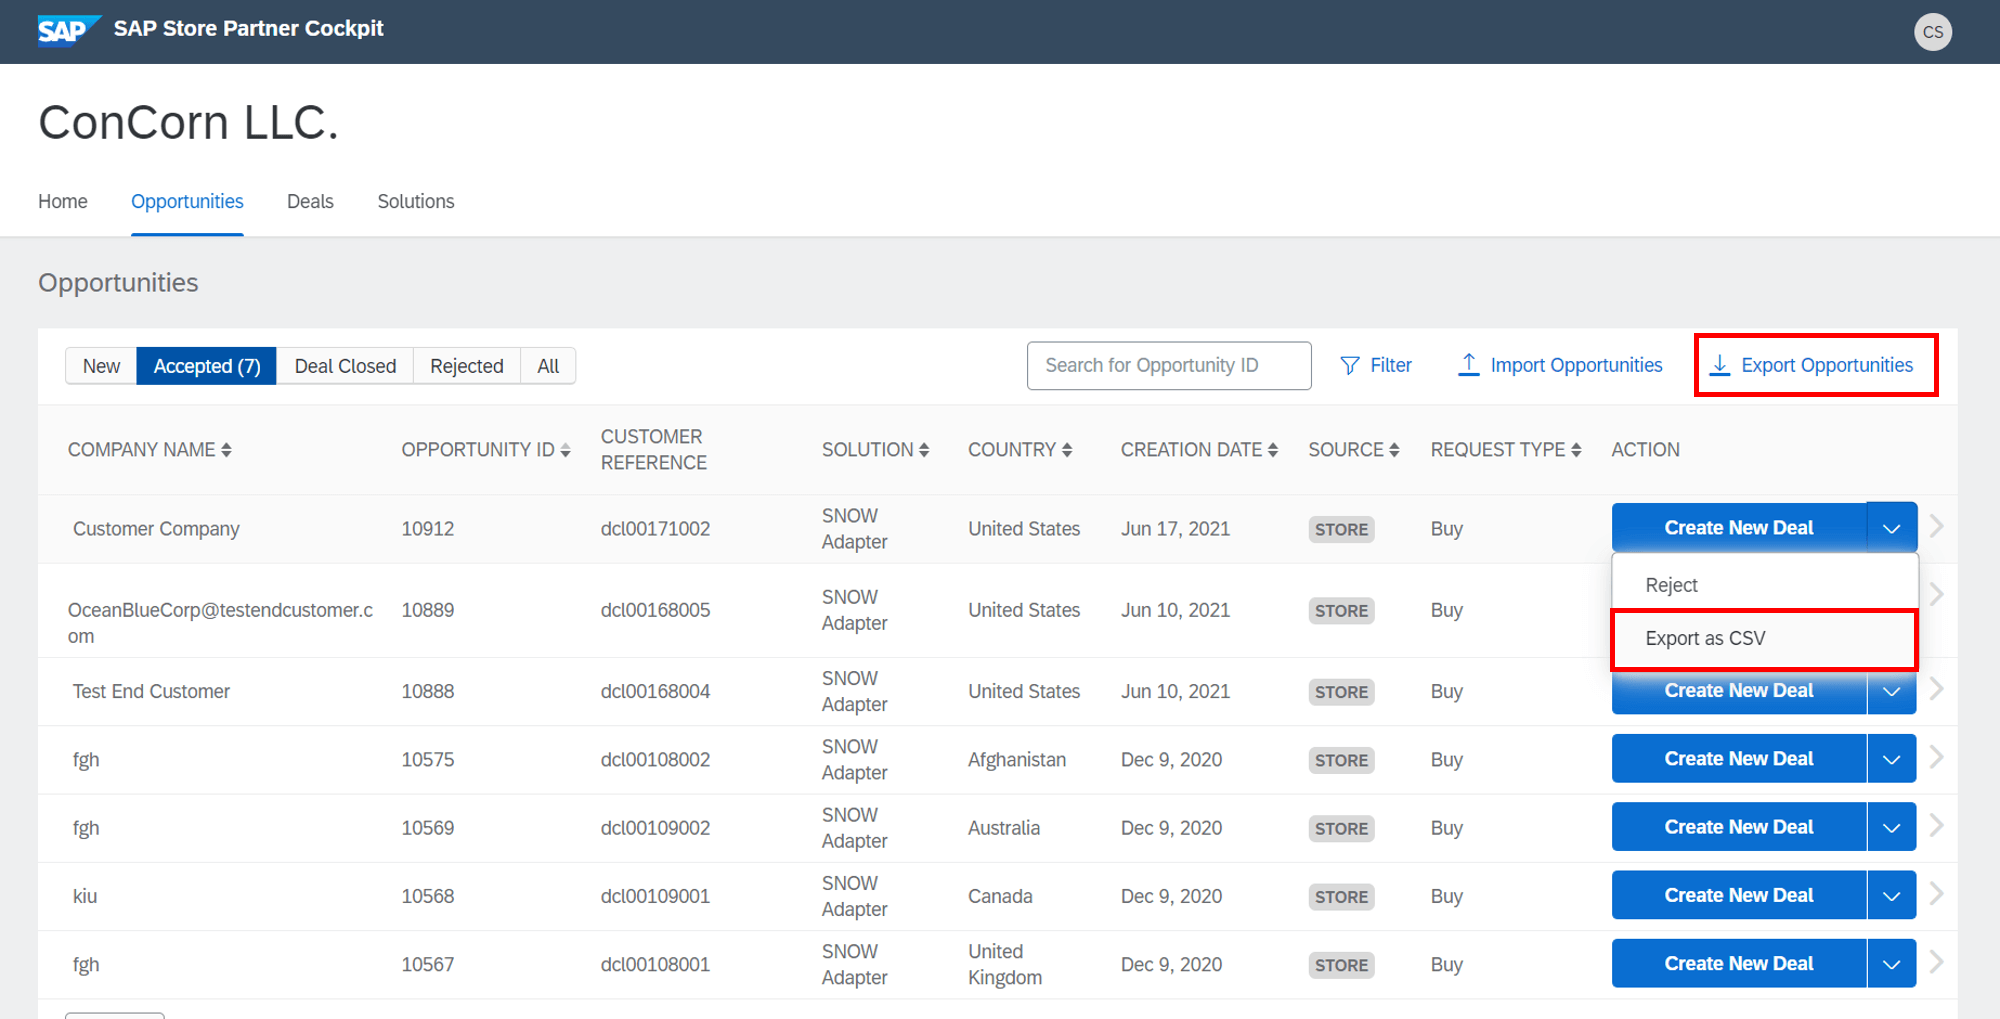Select the New filter segment
The width and height of the screenshot is (2000, 1019).
(x=101, y=366)
